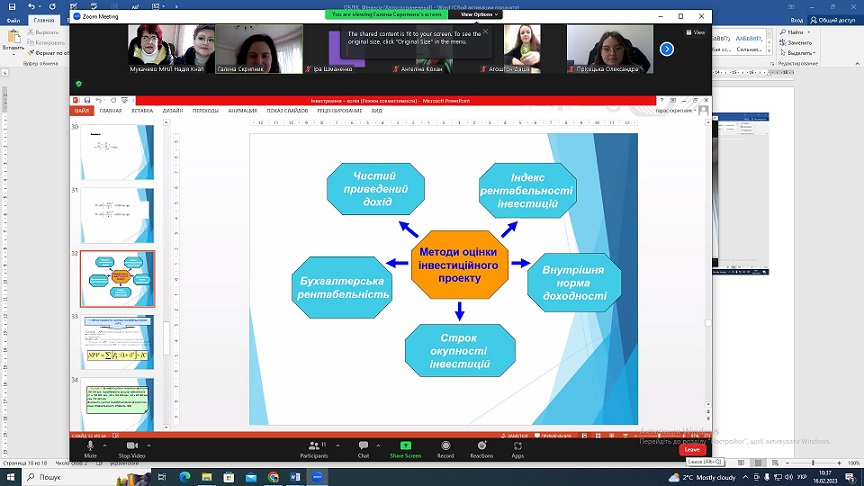Screen dimensions: 864x486
Task: Expand video options arrow beside Stop Video
Action: pyautogui.click(x=149, y=445)
